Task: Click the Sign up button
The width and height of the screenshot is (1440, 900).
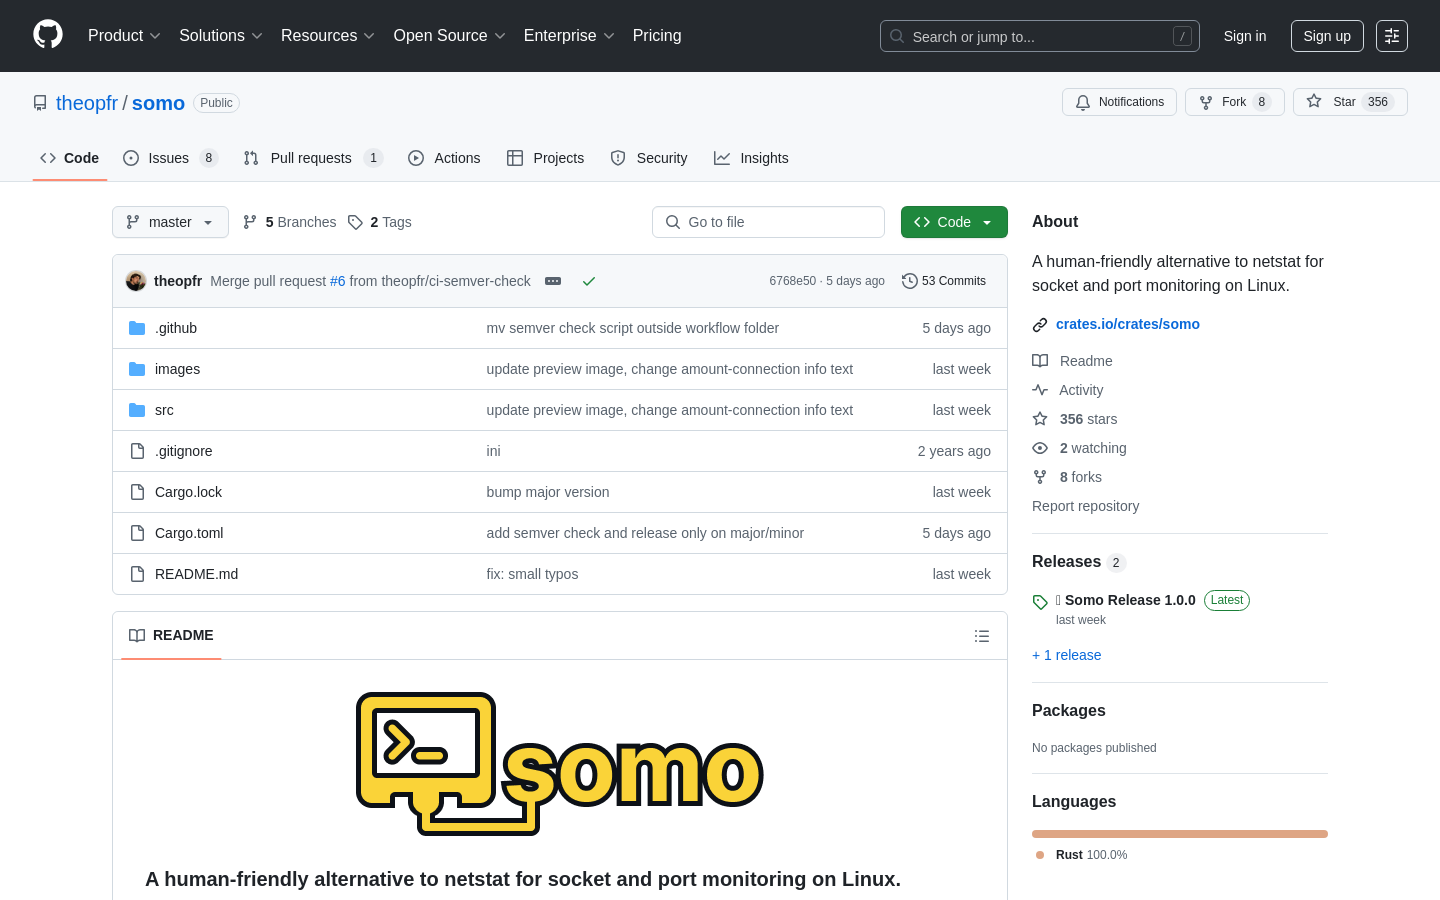Action: tap(1327, 36)
